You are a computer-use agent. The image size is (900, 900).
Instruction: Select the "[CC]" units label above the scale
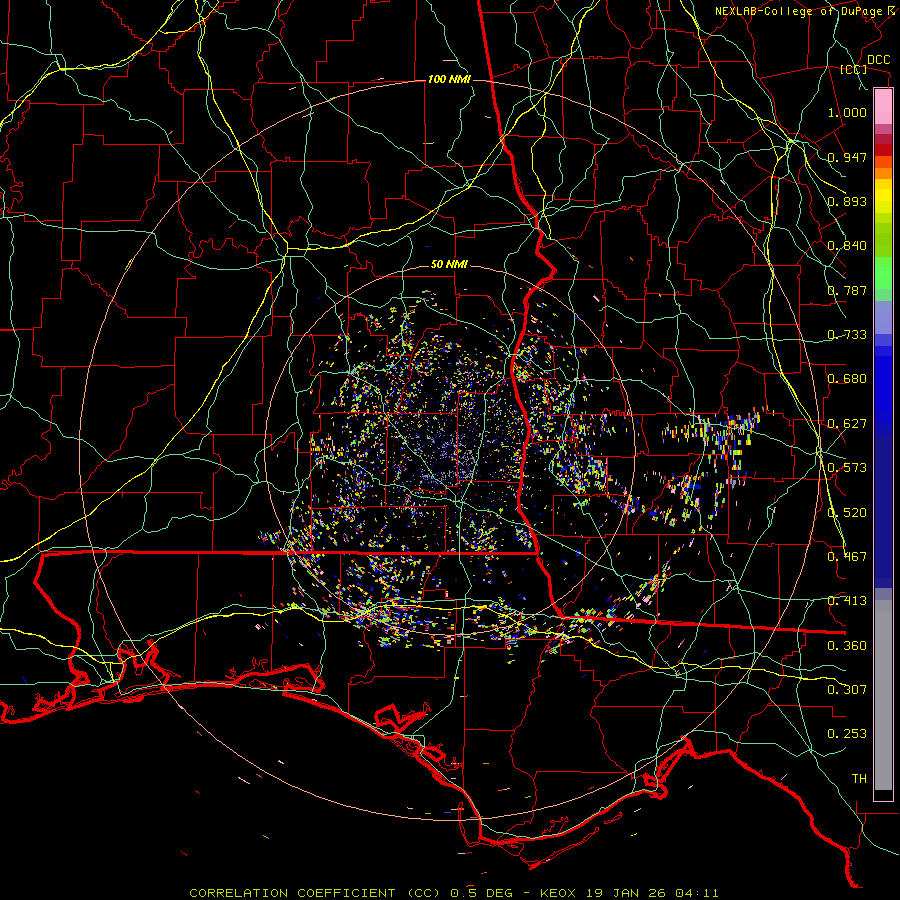[854, 69]
